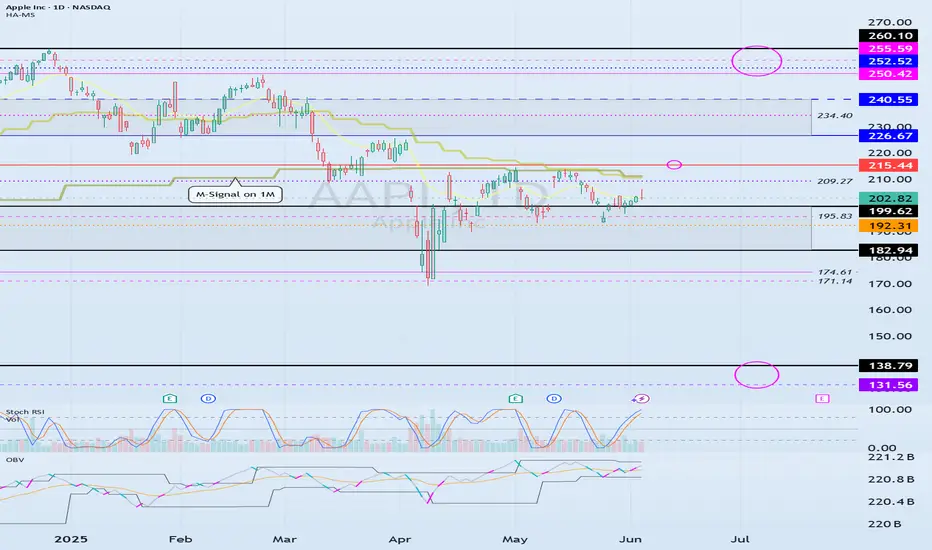The image size is (932, 550).
Task: Select the Stoch RSI indicator label
Action: pos(25,411)
